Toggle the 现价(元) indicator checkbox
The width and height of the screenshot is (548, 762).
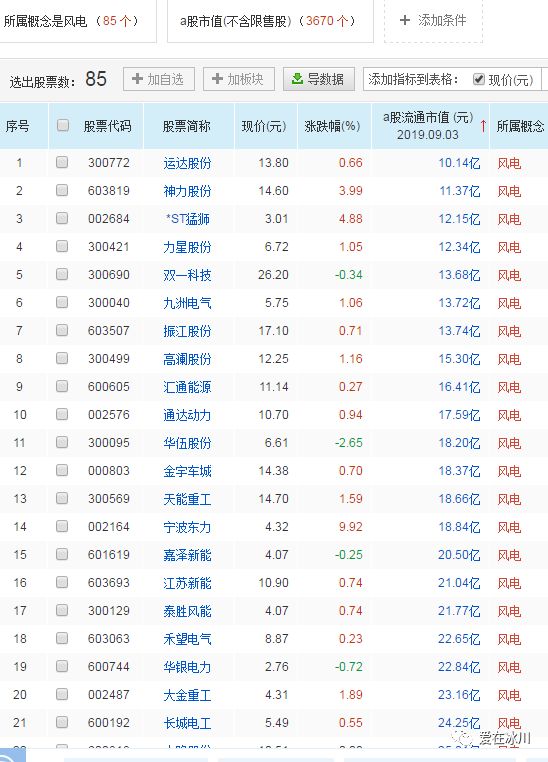pos(479,79)
